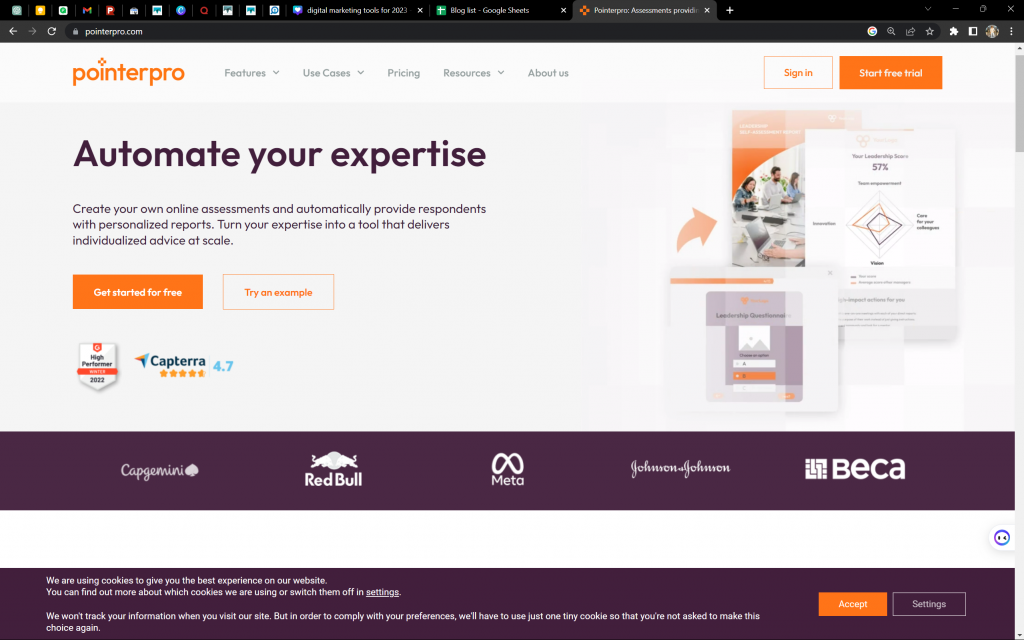Bookmark this page with star icon
The image size is (1024, 640).
point(929,31)
